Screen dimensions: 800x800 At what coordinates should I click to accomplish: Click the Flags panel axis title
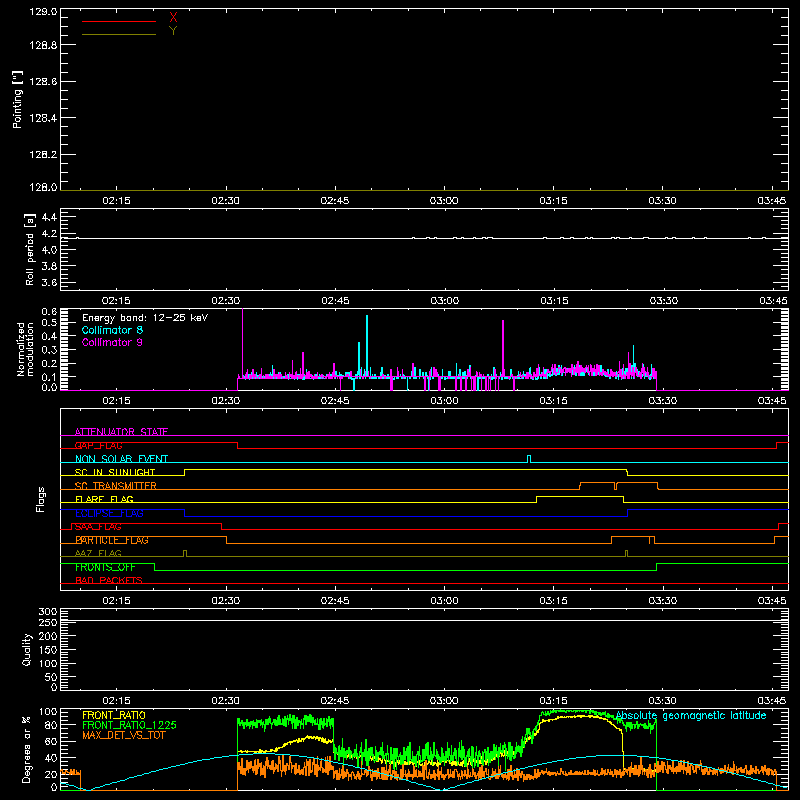pyautogui.click(x=41, y=499)
